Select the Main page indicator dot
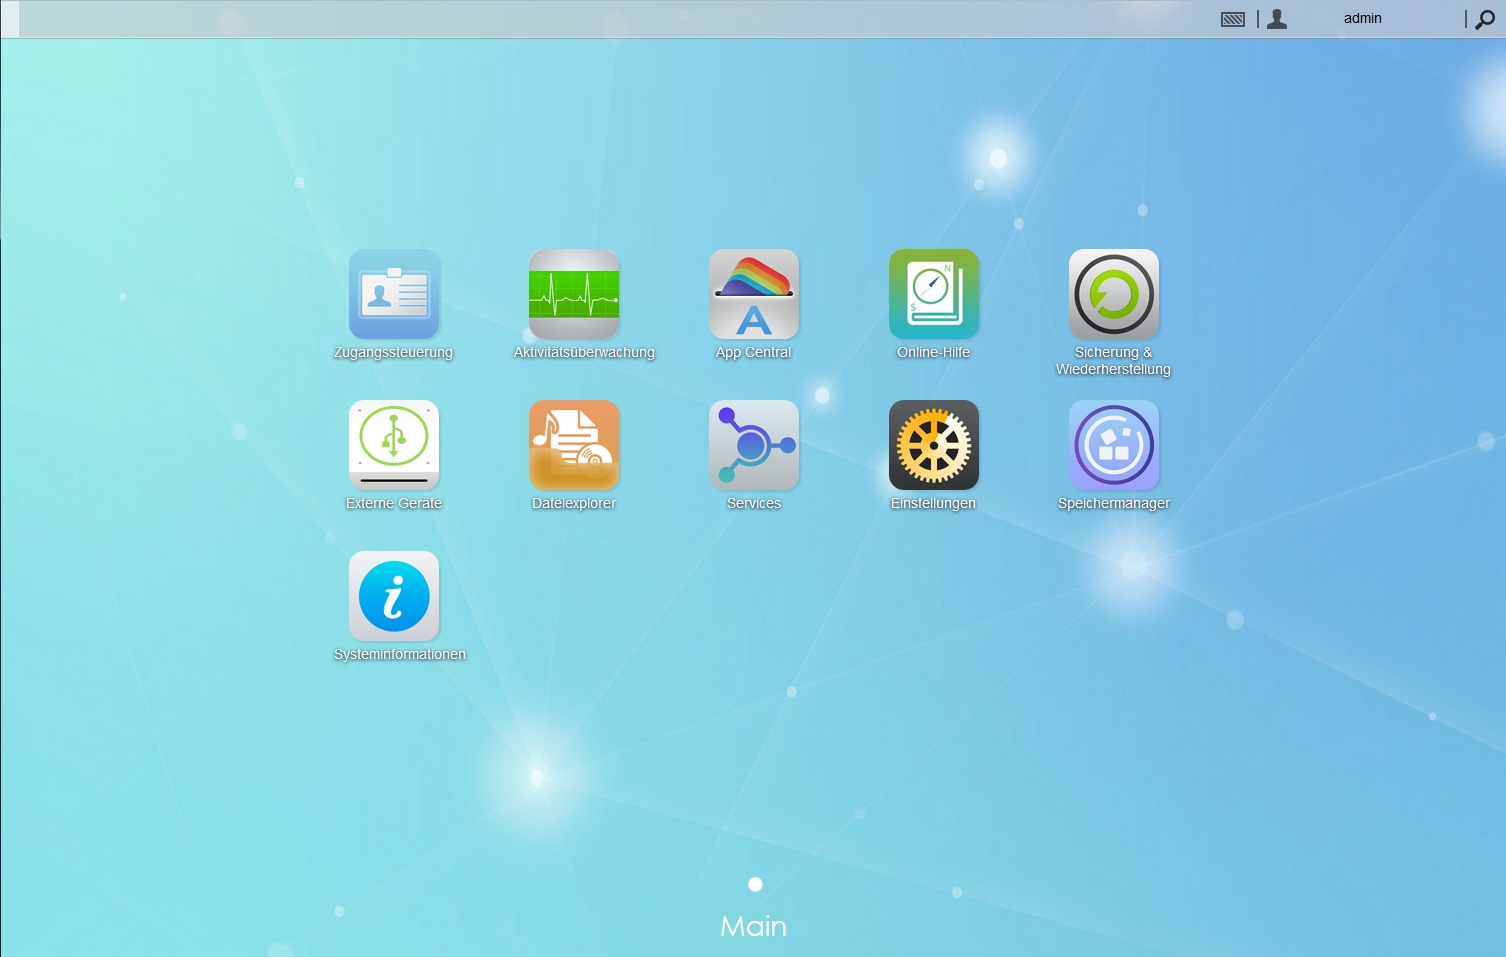The image size is (1506, 957). [x=755, y=884]
